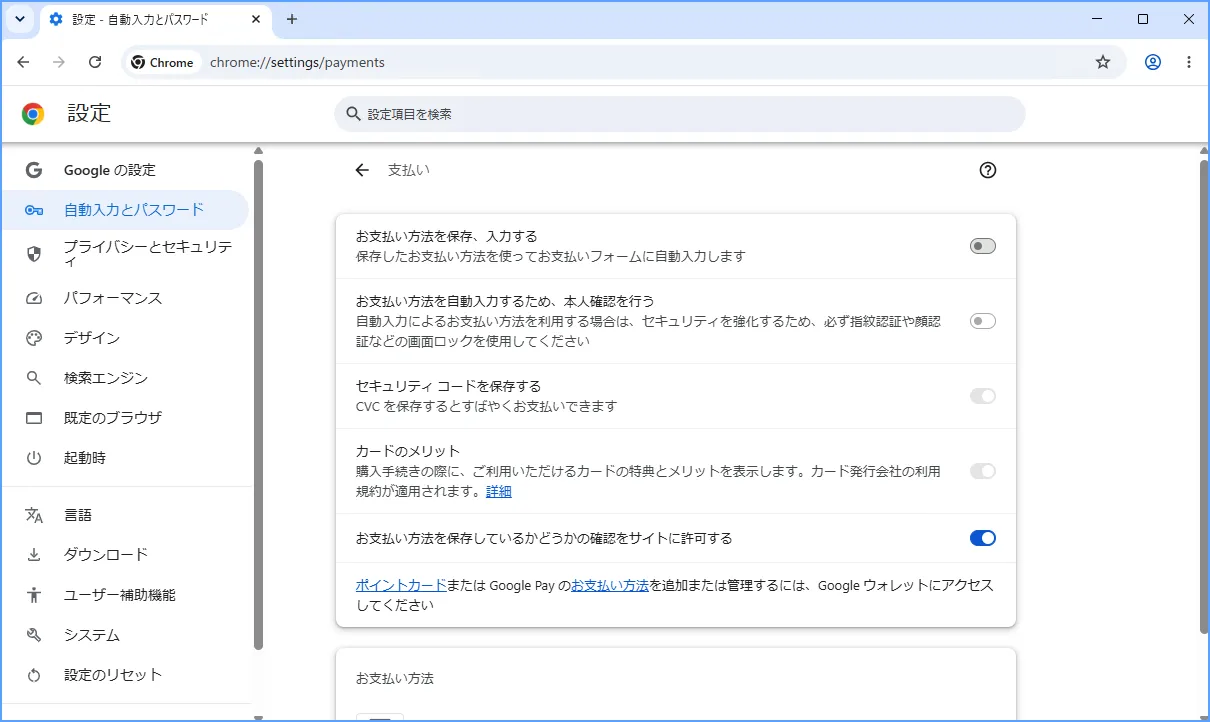Click the 支払い page heading
This screenshot has height=722, width=1210.
[x=409, y=170]
